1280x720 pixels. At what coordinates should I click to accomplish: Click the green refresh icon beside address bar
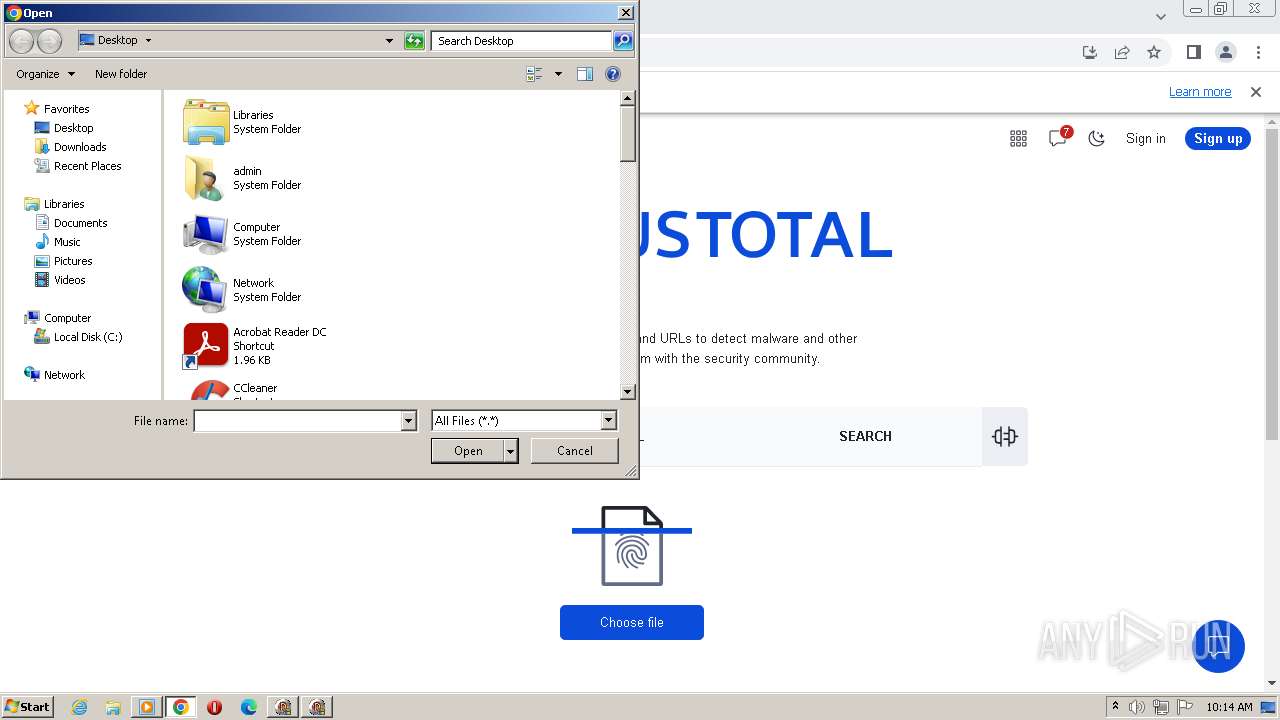click(414, 41)
